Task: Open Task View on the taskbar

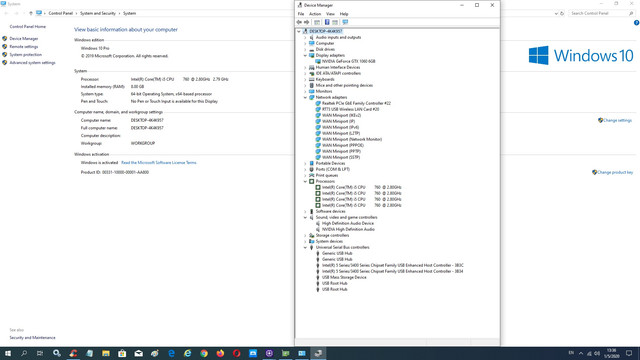Action: [40, 353]
